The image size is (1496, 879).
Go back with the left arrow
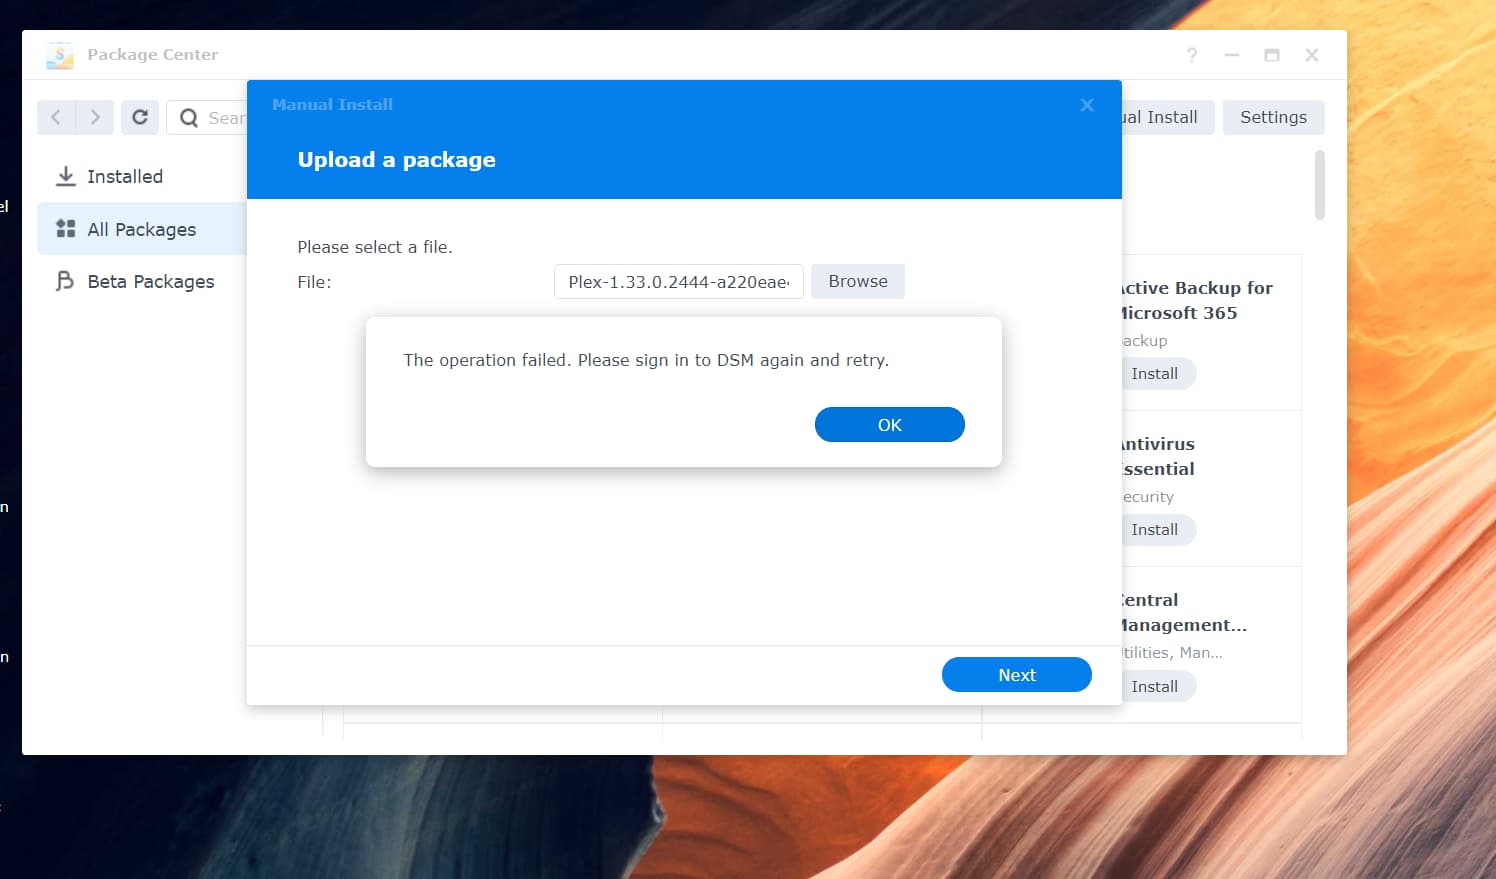click(x=56, y=117)
